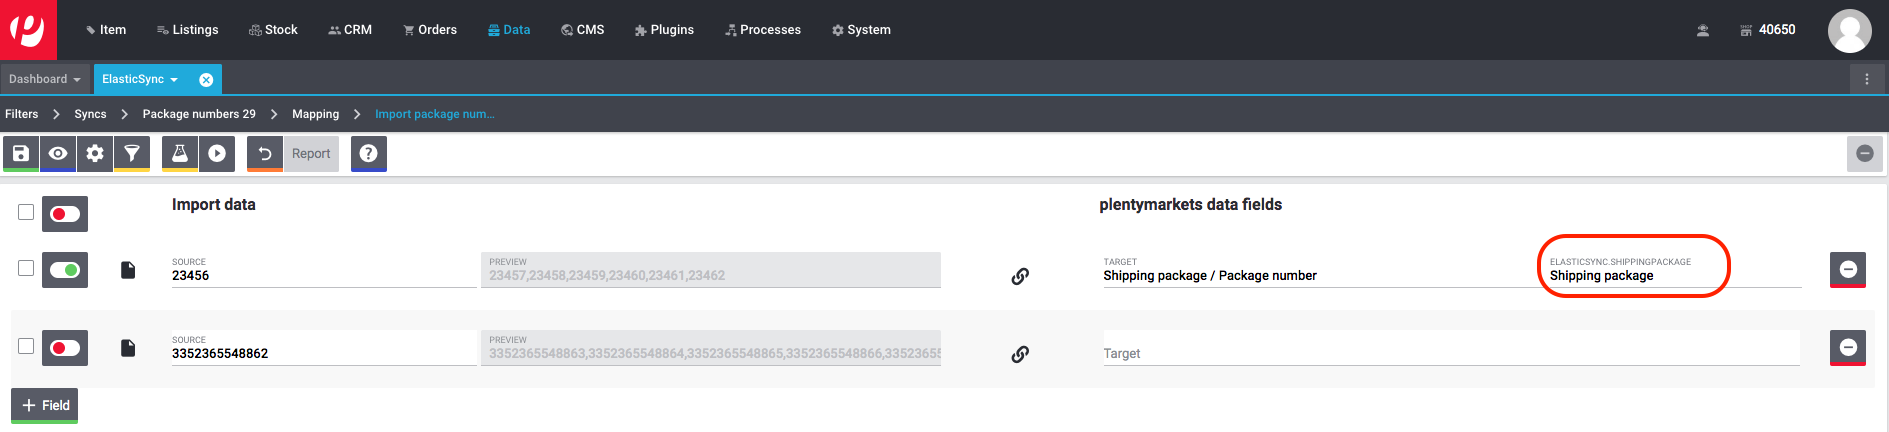Click the eye preview icon
The height and width of the screenshot is (432, 1889).
click(x=58, y=154)
